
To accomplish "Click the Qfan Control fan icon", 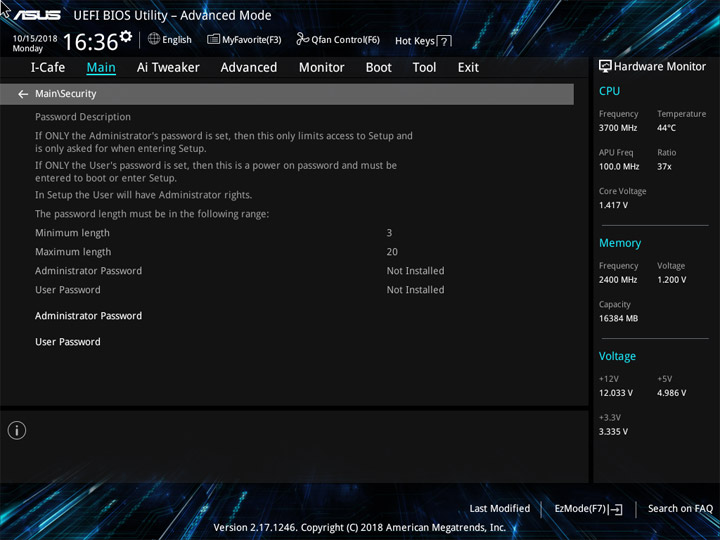I will (x=302, y=39).
